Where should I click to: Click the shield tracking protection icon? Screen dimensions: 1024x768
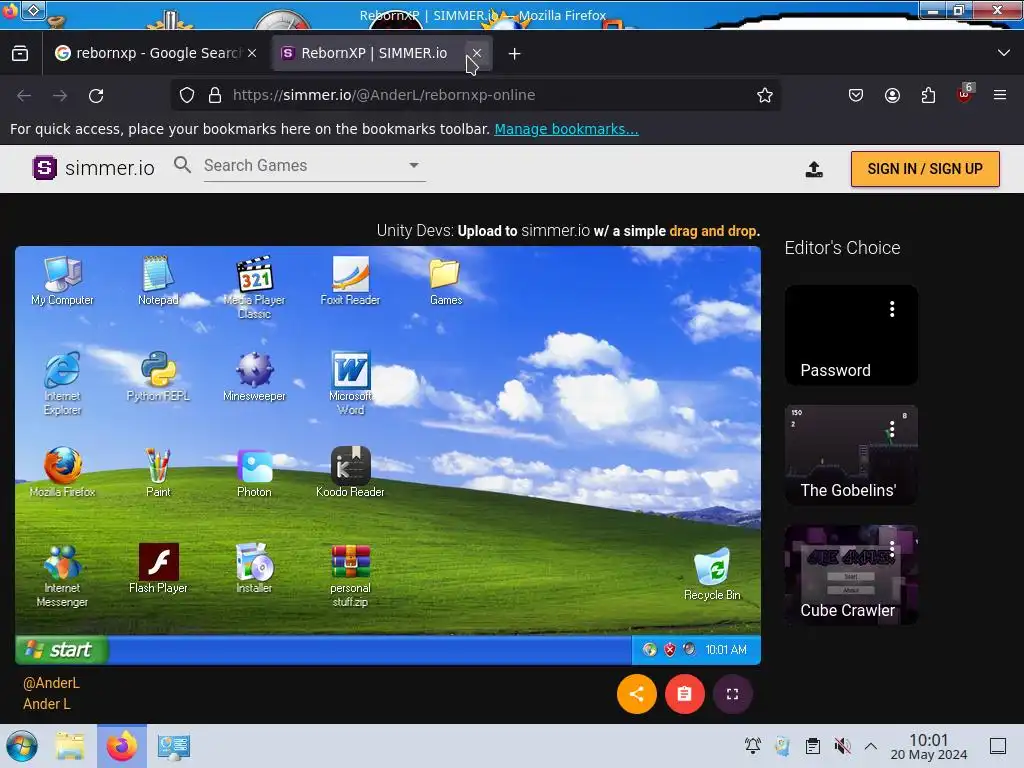pos(187,95)
